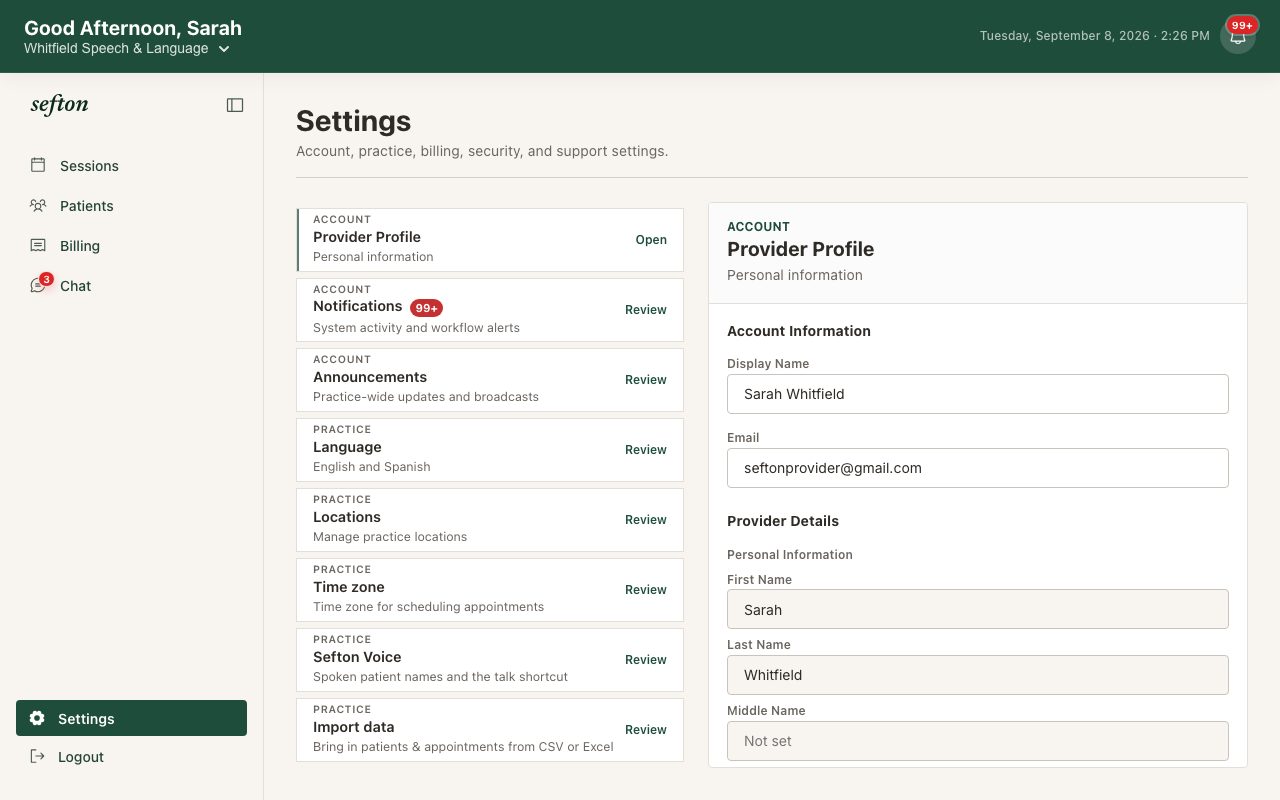Click the Middle Name field
The height and width of the screenshot is (800, 1280).
978,741
